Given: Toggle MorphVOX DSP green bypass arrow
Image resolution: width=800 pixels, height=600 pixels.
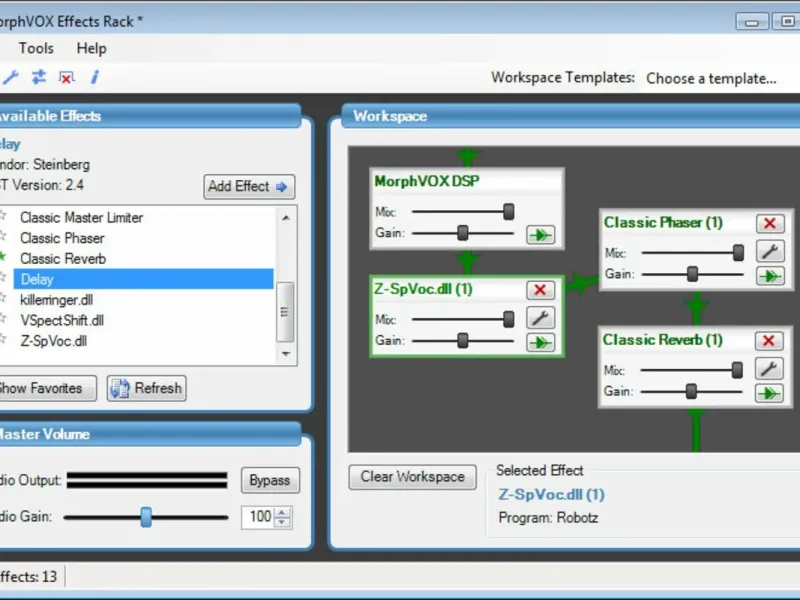Looking at the screenshot, I should pyautogui.click(x=540, y=235).
